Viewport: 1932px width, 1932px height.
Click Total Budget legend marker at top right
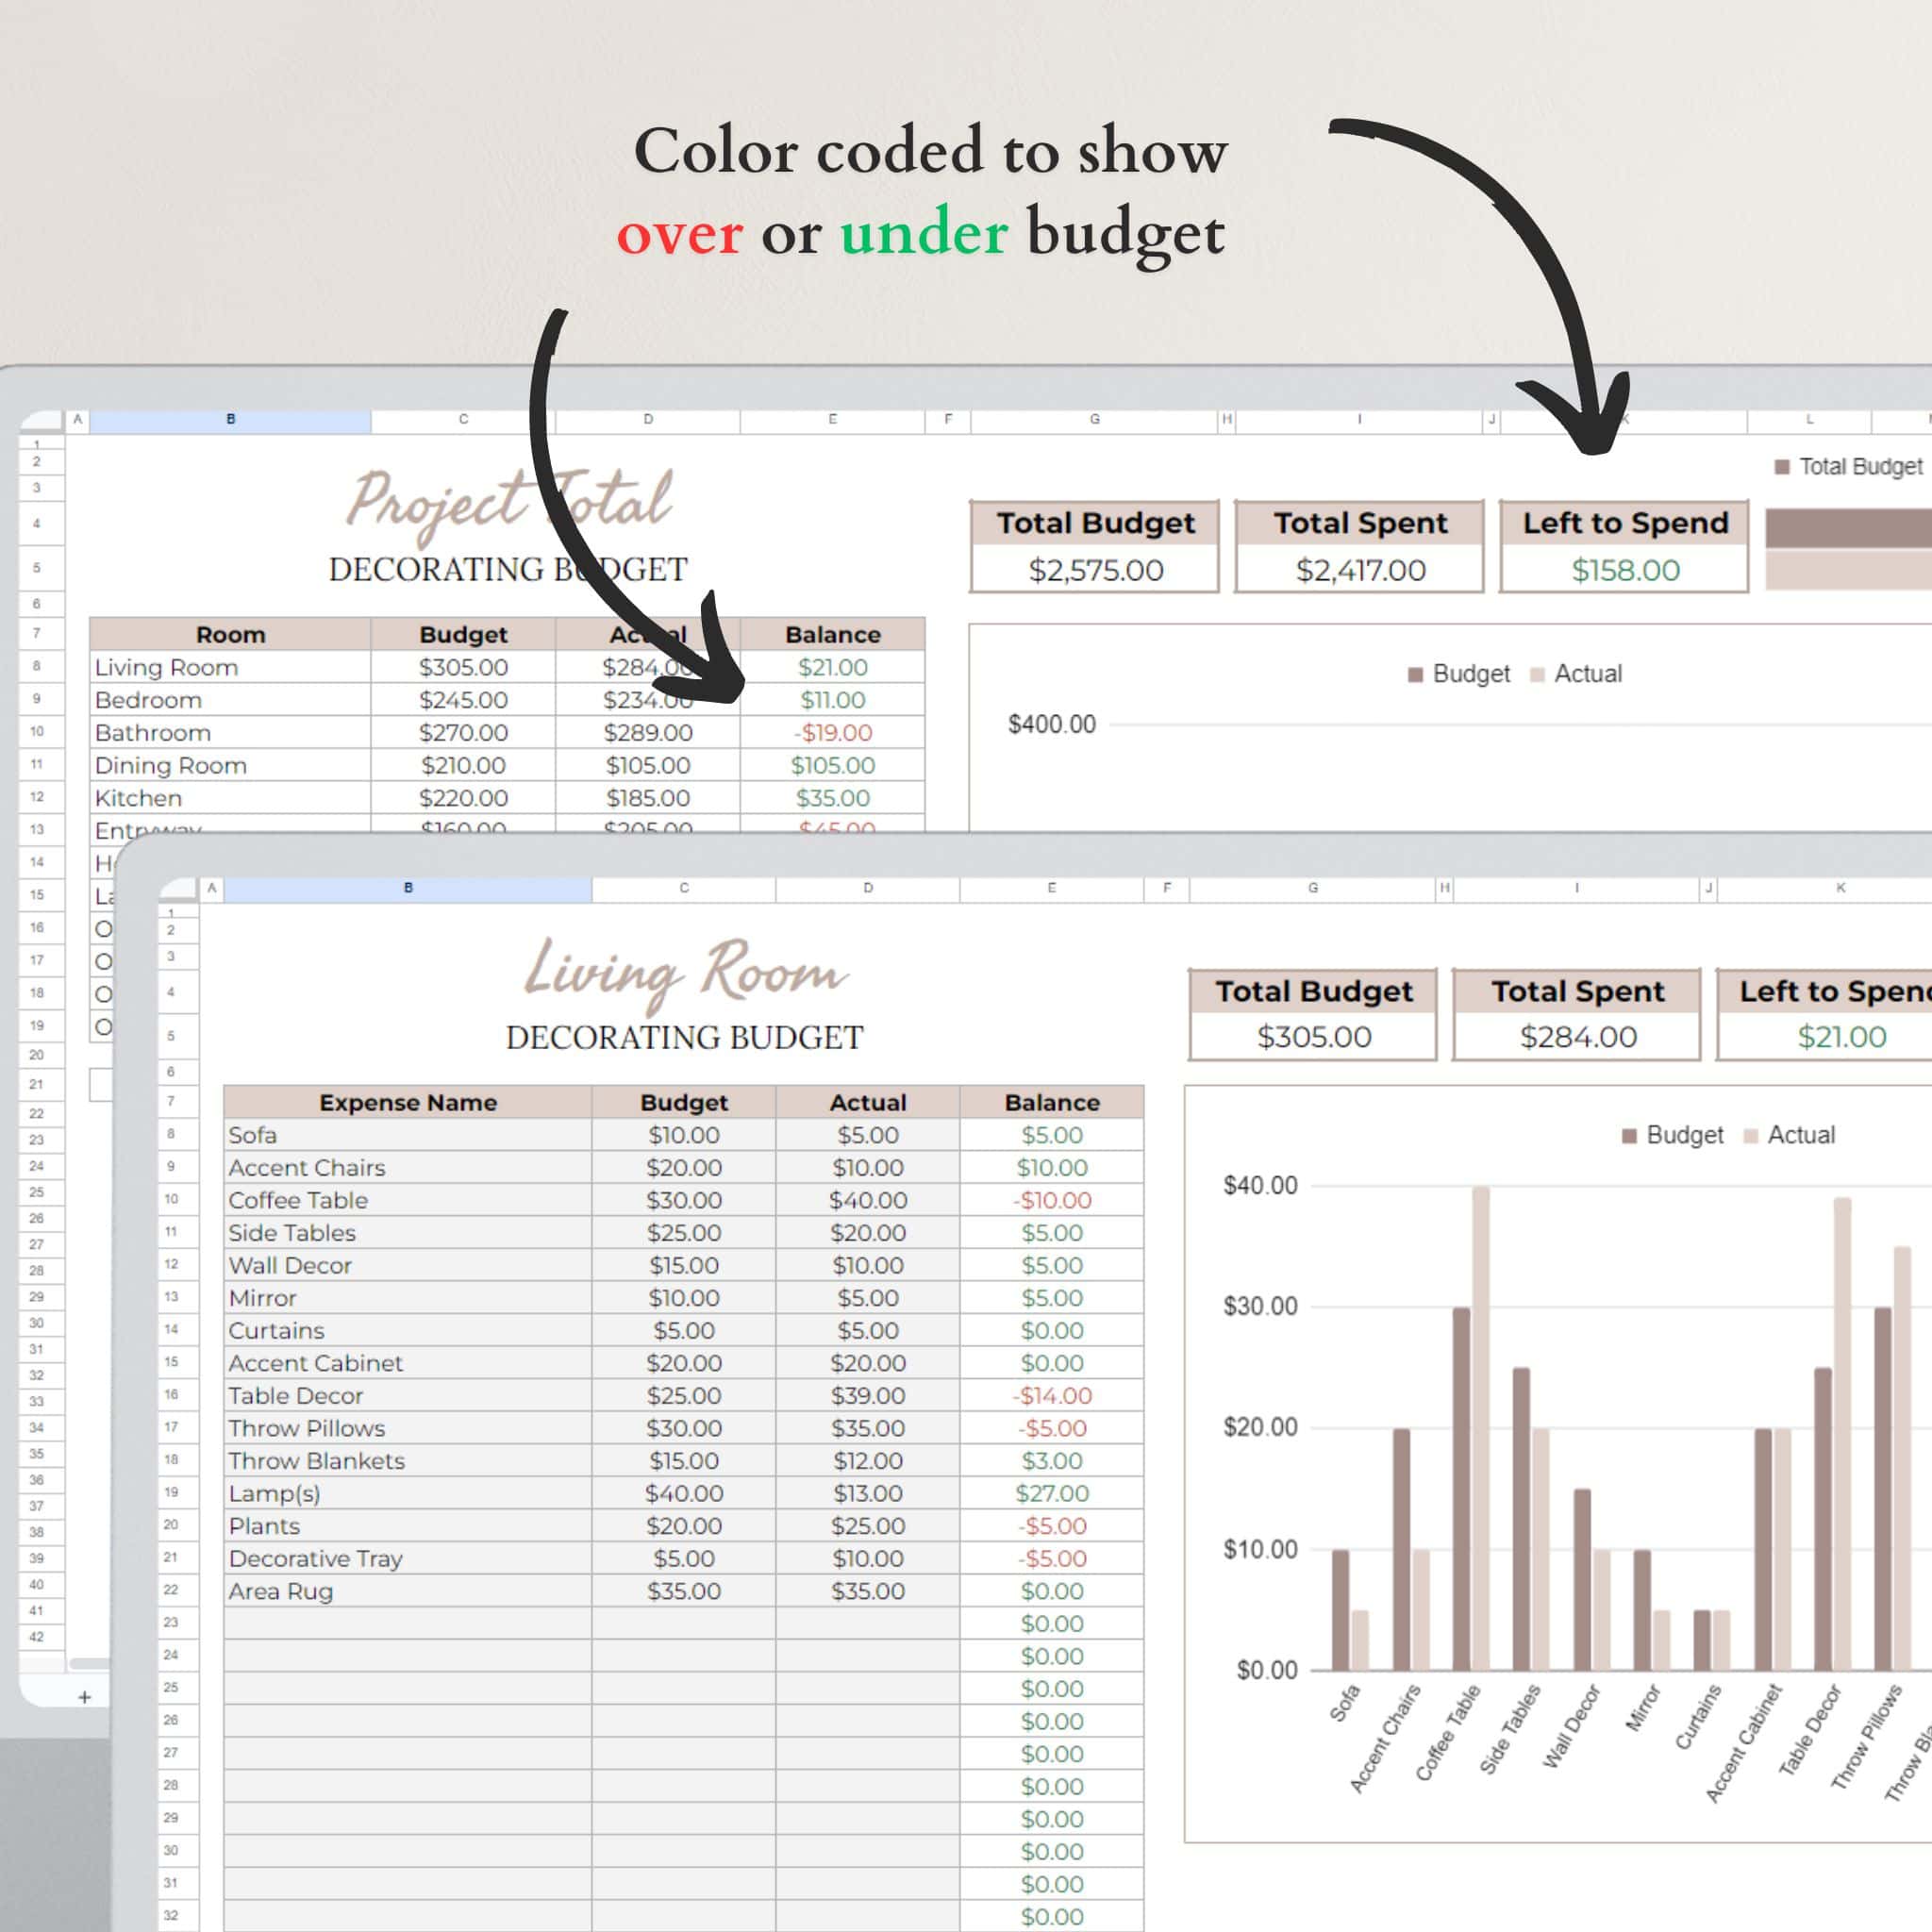click(1782, 467)
